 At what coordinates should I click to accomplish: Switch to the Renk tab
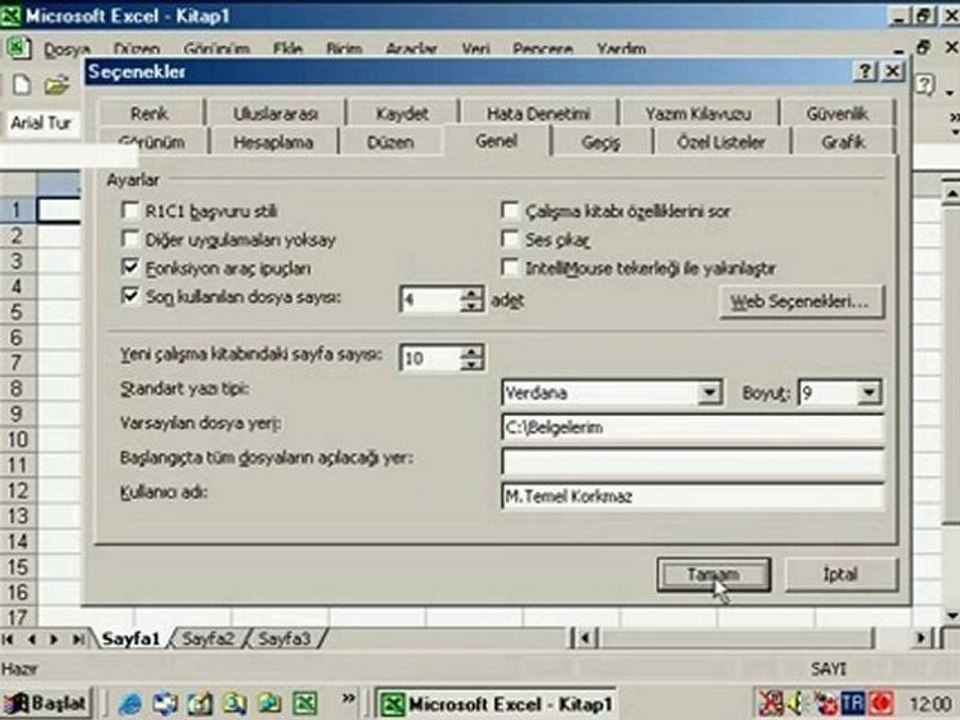149,113
